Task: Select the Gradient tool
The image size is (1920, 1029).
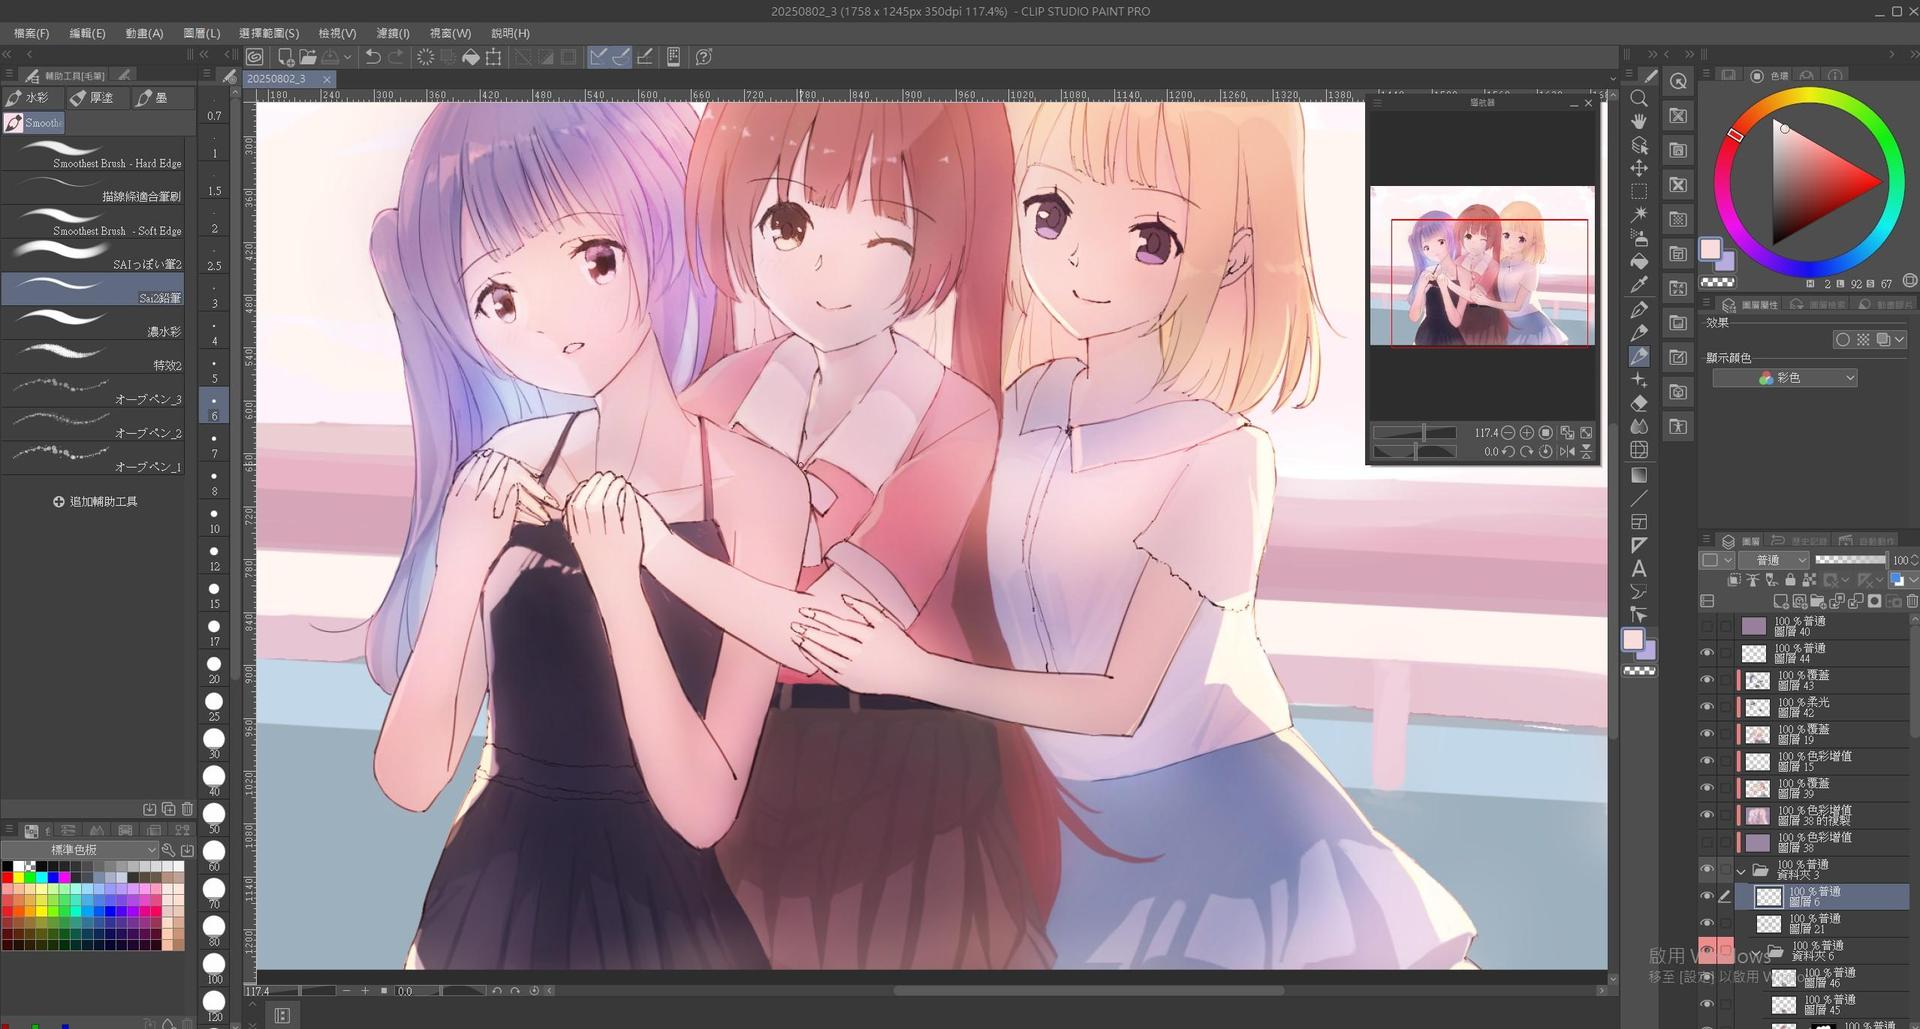Action: pyautogui.click(x=1639, y=475)
